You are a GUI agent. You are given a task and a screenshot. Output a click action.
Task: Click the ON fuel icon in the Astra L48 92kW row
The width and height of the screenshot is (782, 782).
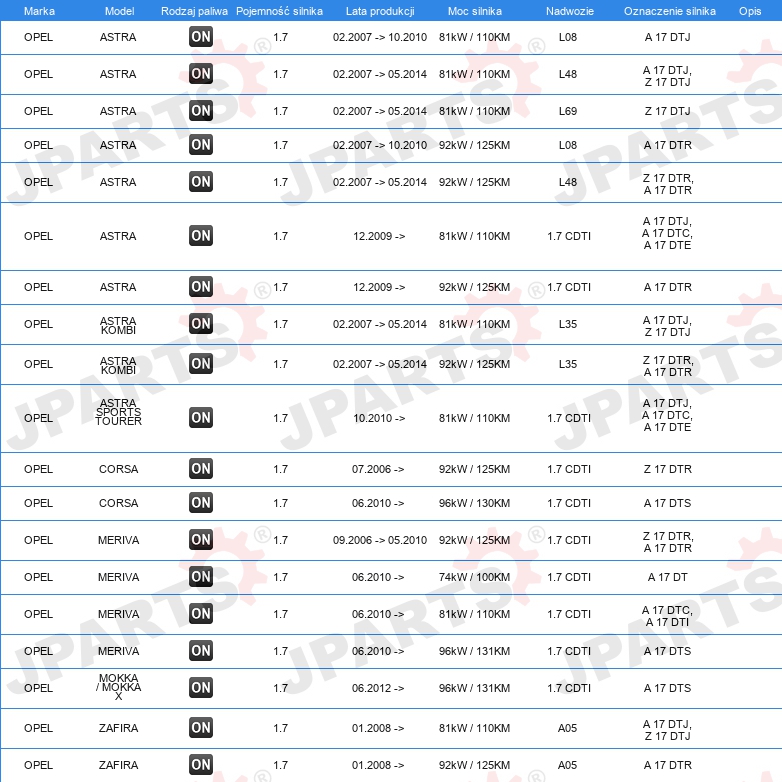pos(201,182)
